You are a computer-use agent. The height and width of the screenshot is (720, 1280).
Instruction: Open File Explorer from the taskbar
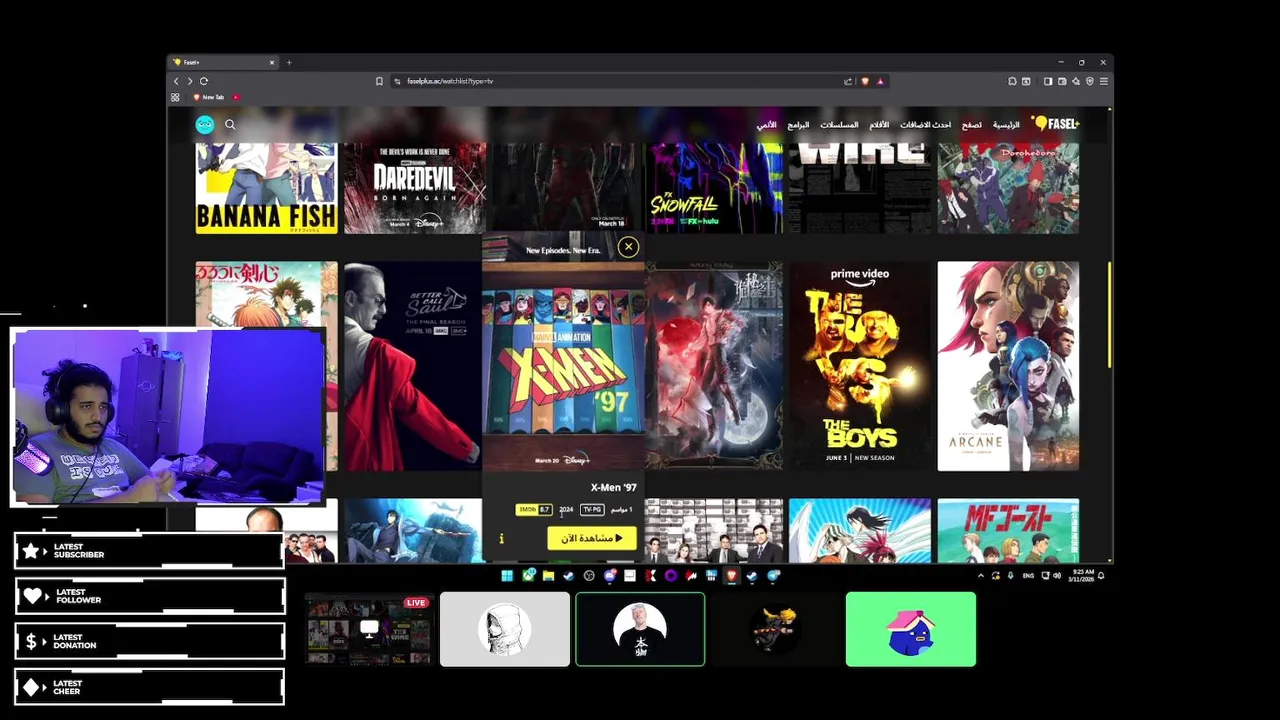tap(548, 575)
